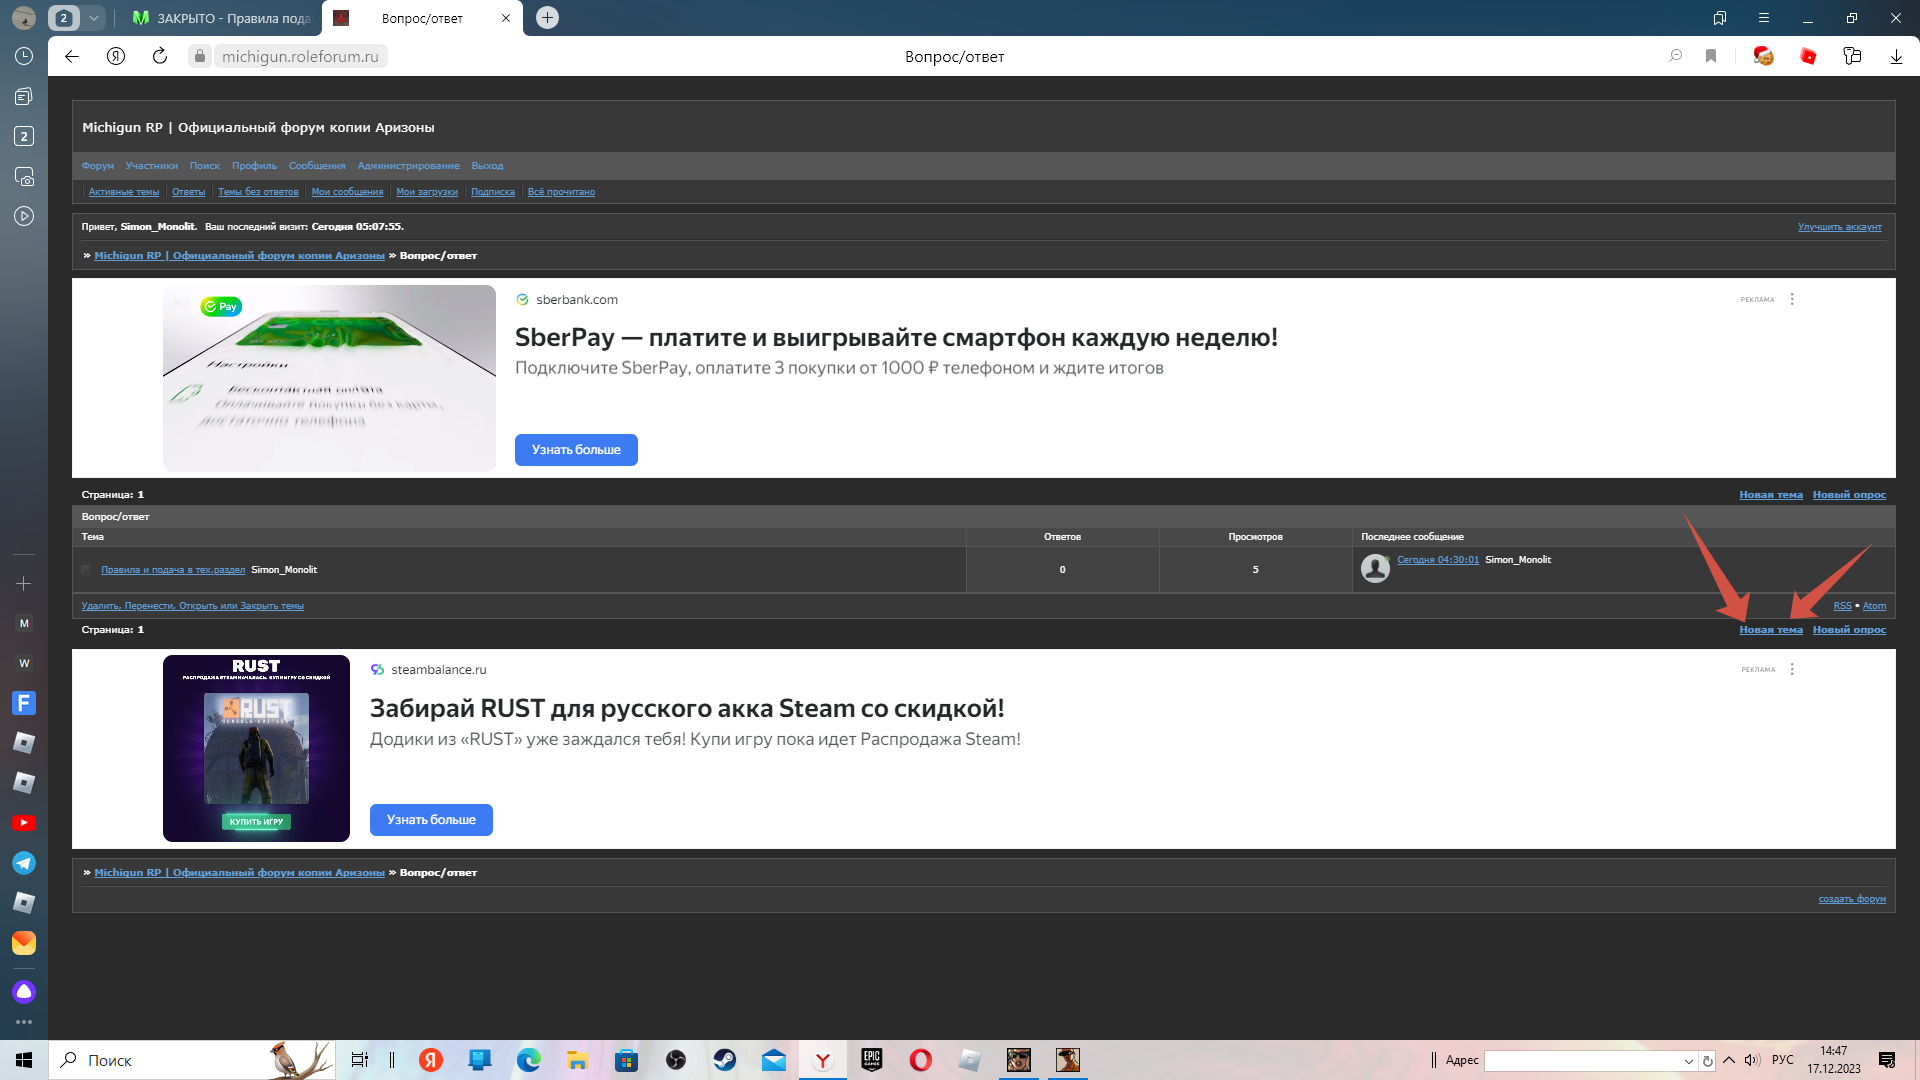This screenshot has width=1920, height=1080.
Task: Open the Поиск menu item
Action: click(x=205, y=166)
